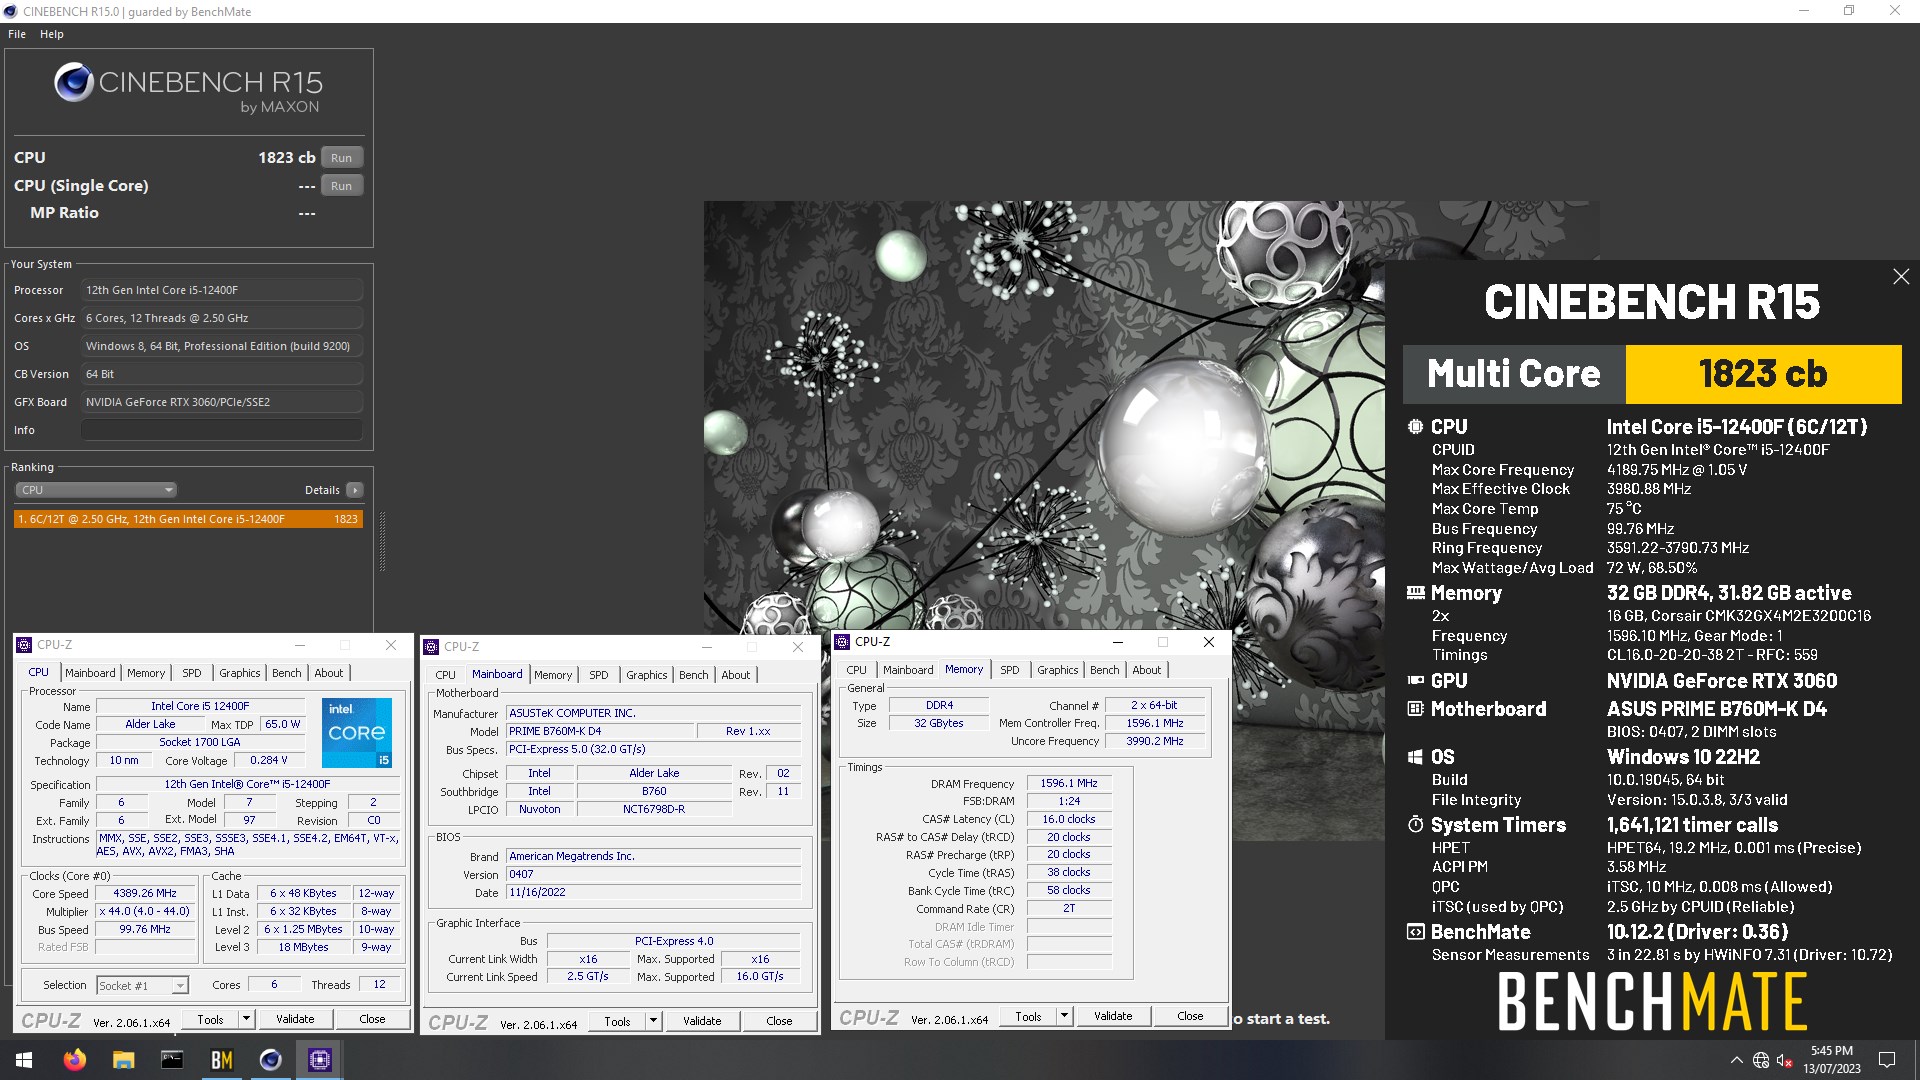This screenshot has height=1080, width=1920.
Task: Click GFX Board field RTX 3060
Action: pos(222,402)
